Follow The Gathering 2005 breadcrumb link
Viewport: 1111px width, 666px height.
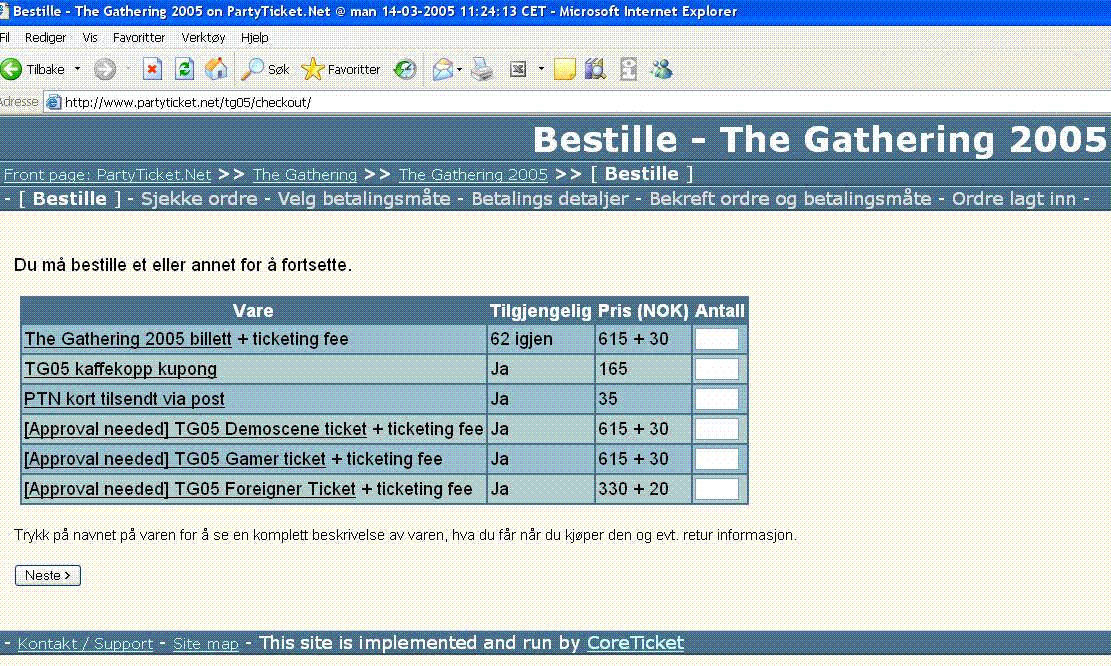[x=473, y=174]
